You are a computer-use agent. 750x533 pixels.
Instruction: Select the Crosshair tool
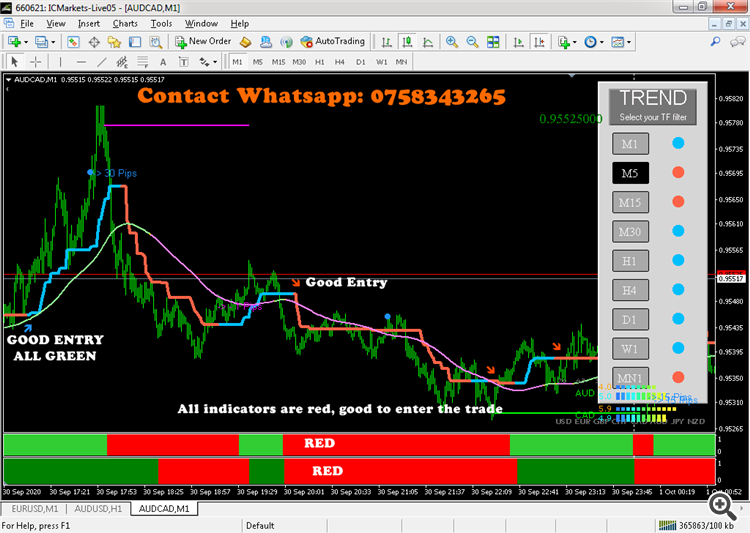[35, 62]
